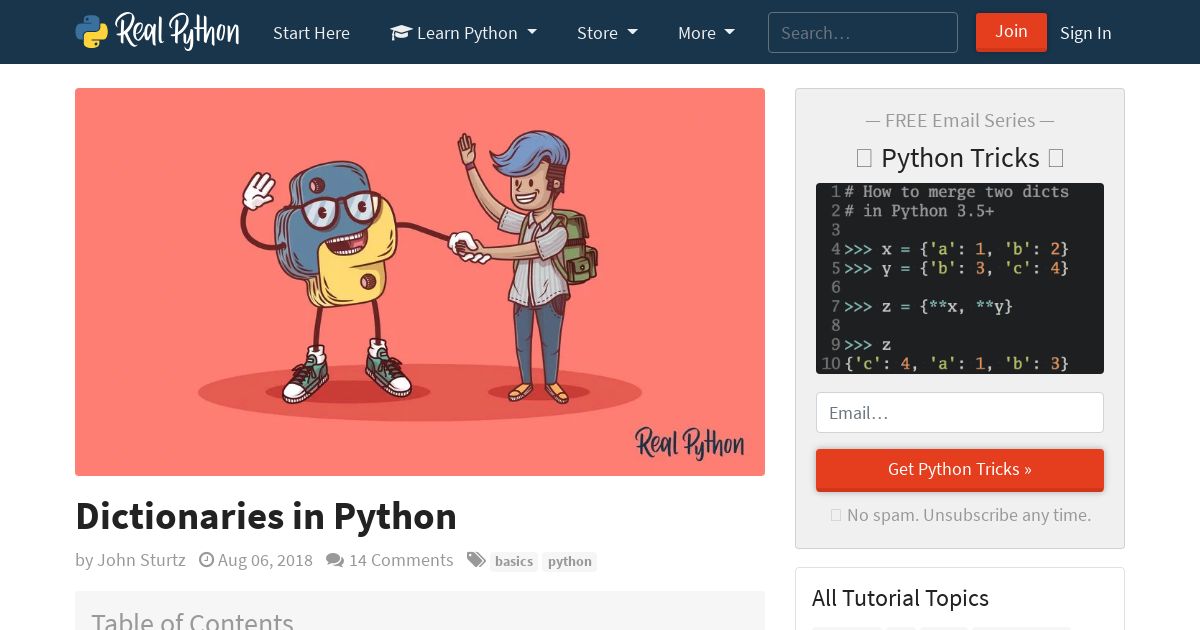This screenshot has width=1200, height=630.
Task: Click the clock icon next to Aug 06, 2018
Action: (x=206, y=560)
